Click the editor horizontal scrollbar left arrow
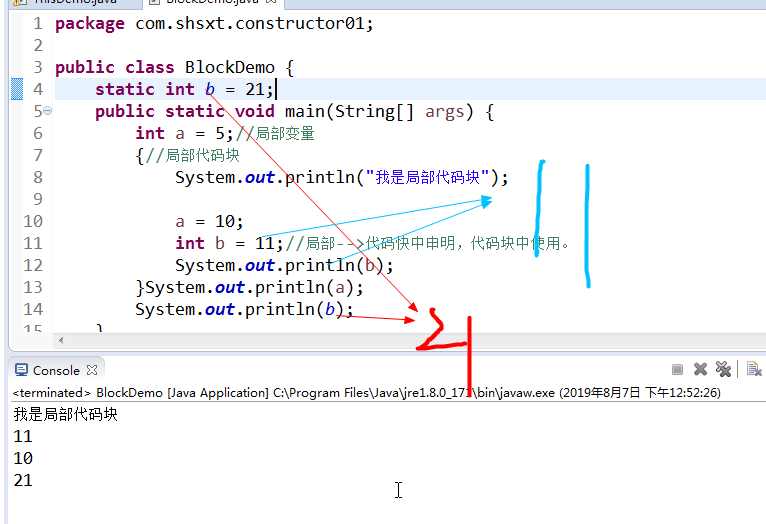This screenshot has width=766, height=524. click(61, 340)
